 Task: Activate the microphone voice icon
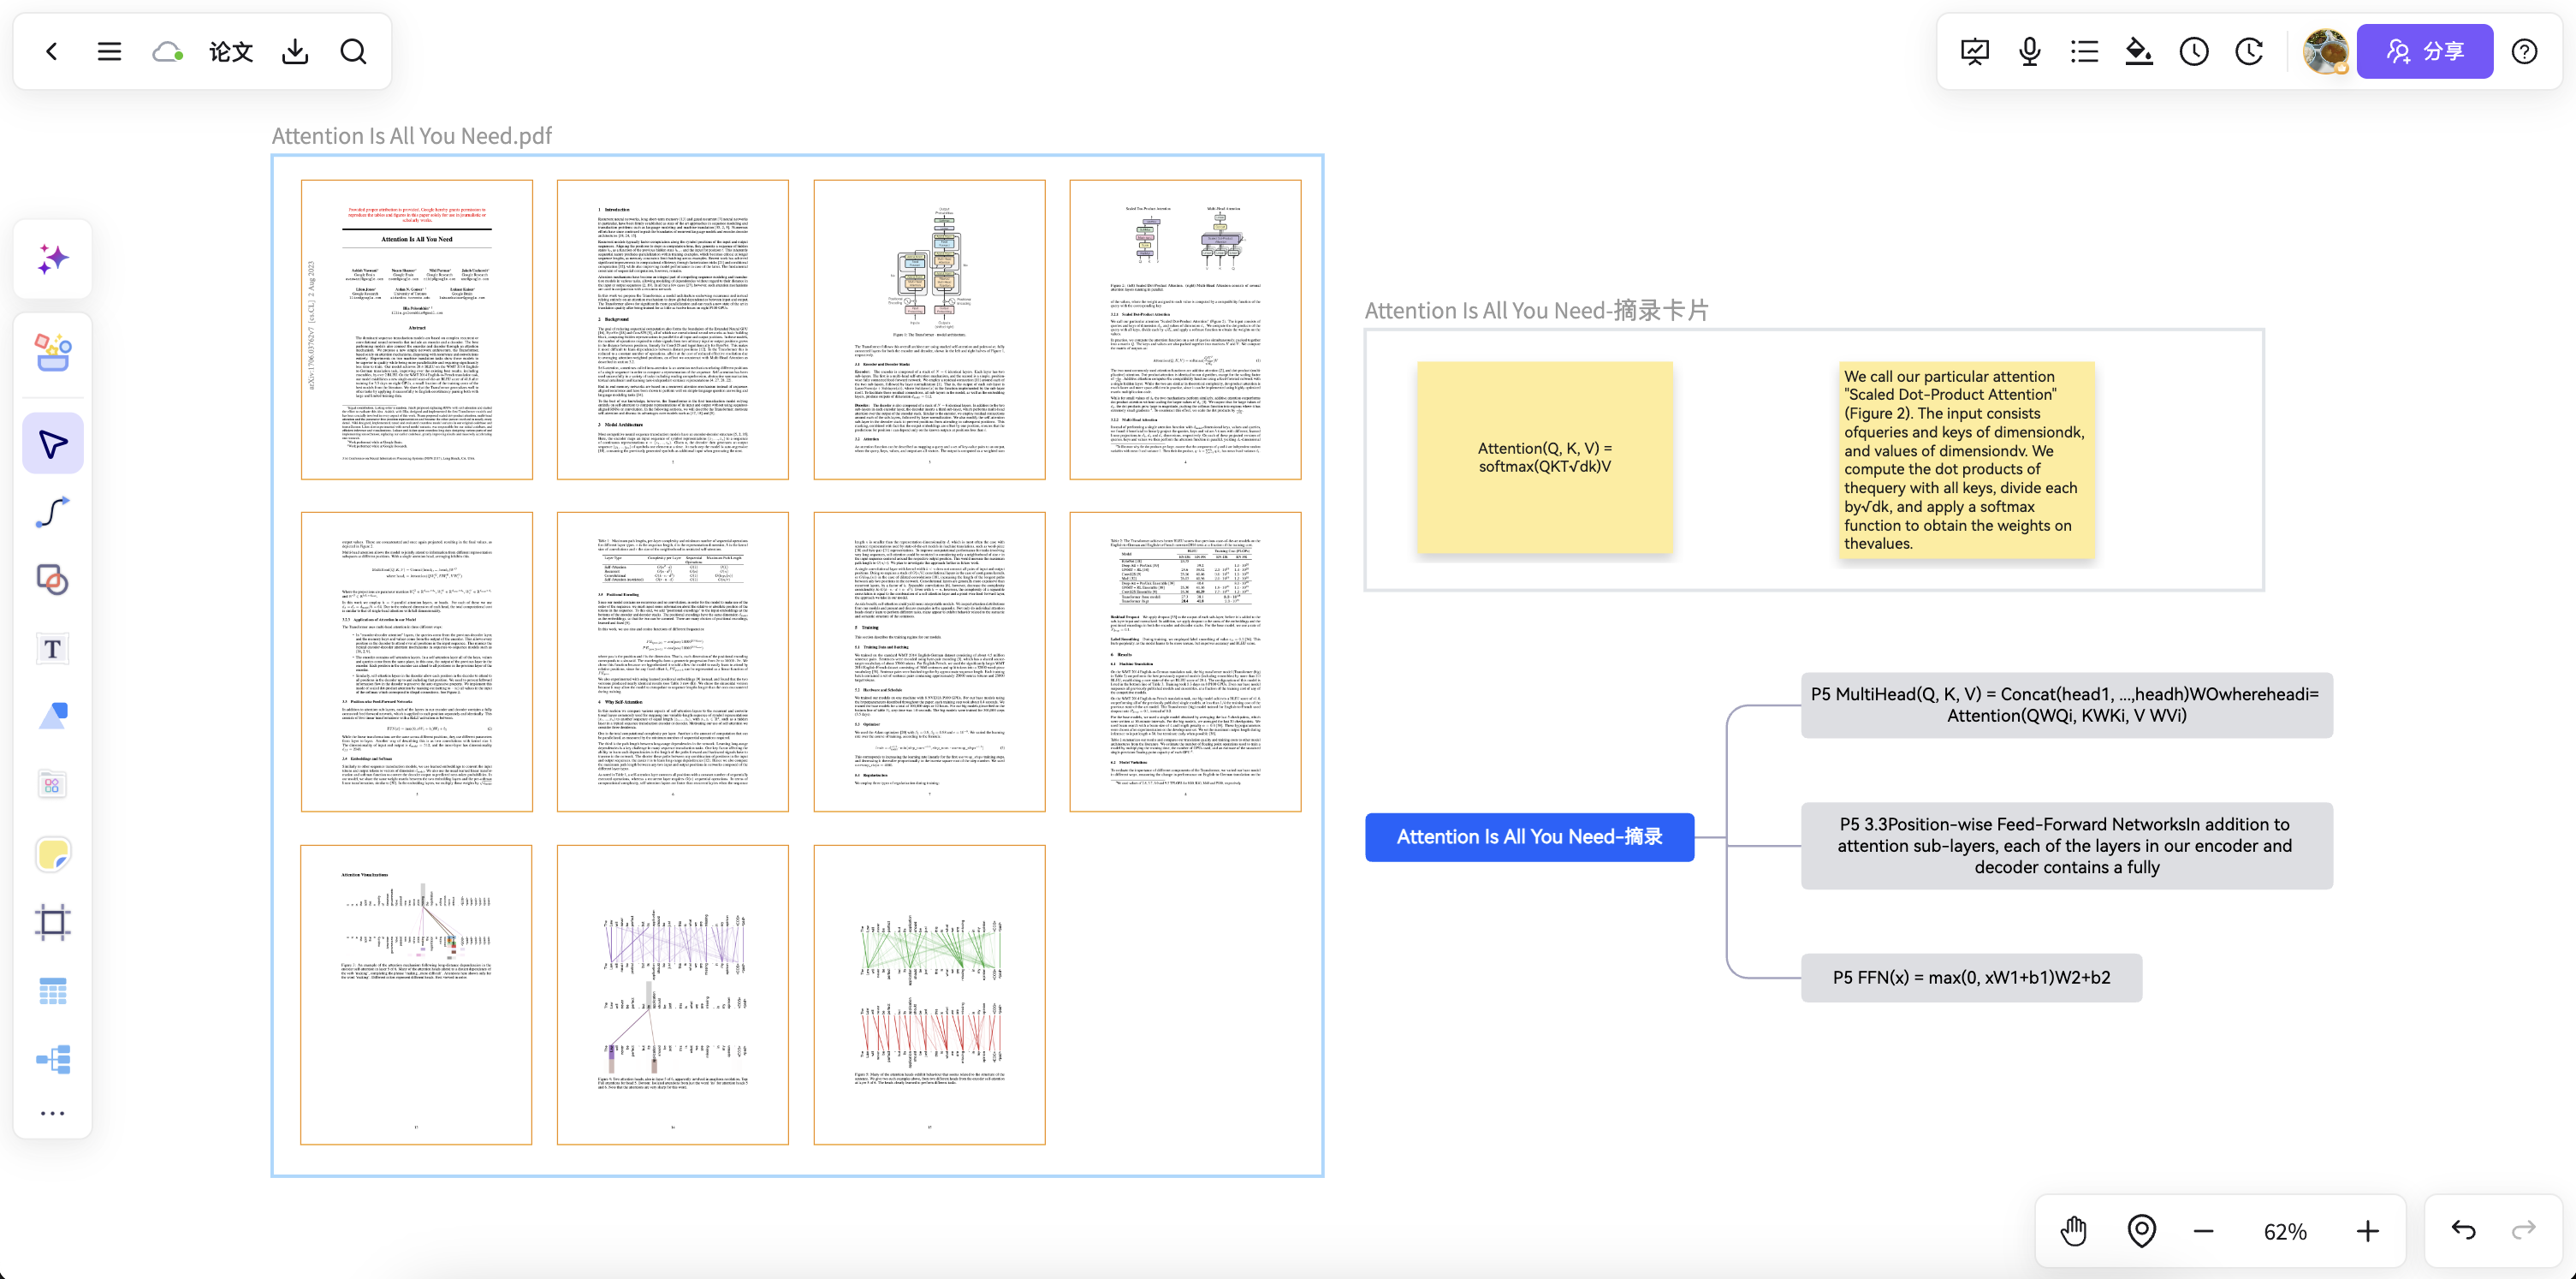click(x=2029, y=51)
